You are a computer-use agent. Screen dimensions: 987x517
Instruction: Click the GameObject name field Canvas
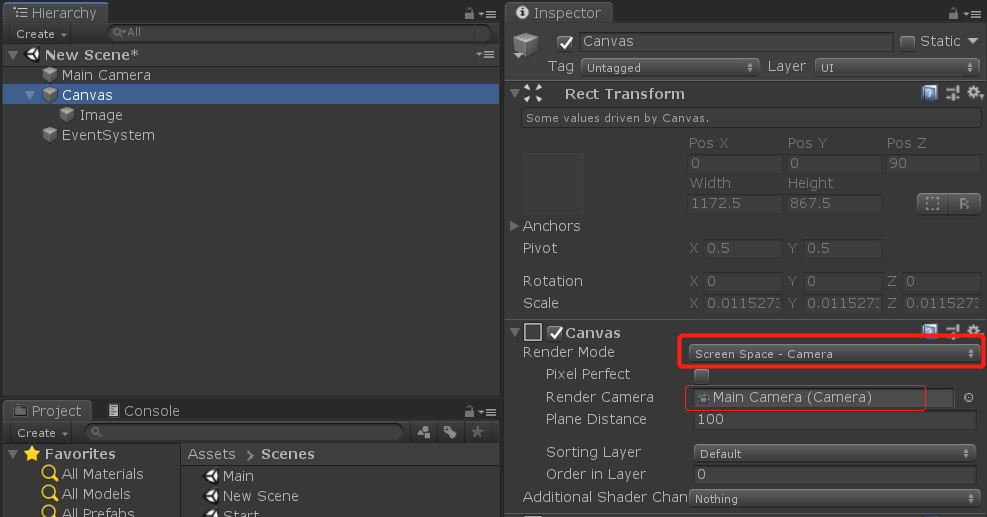click(735, 42)
